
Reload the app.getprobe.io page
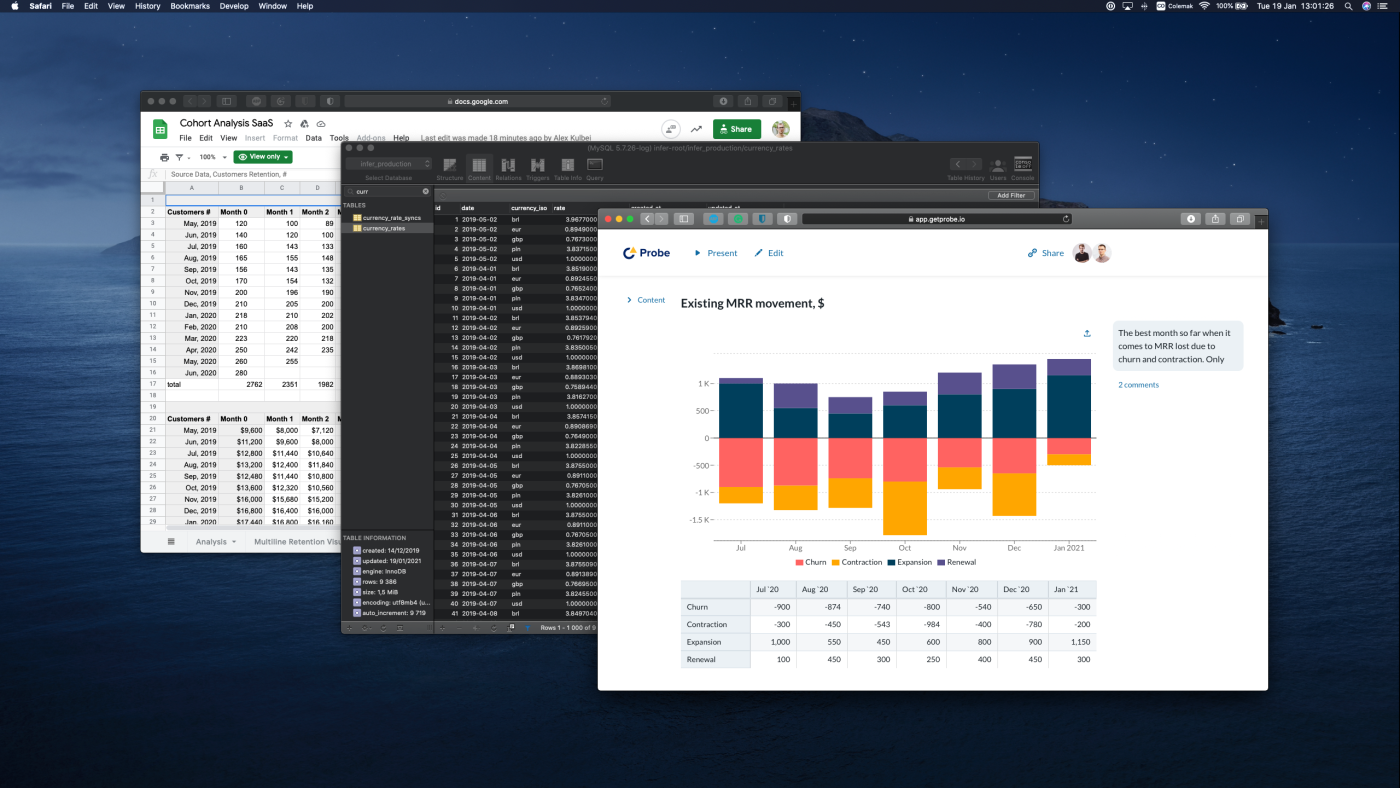tap(1066, 218)
